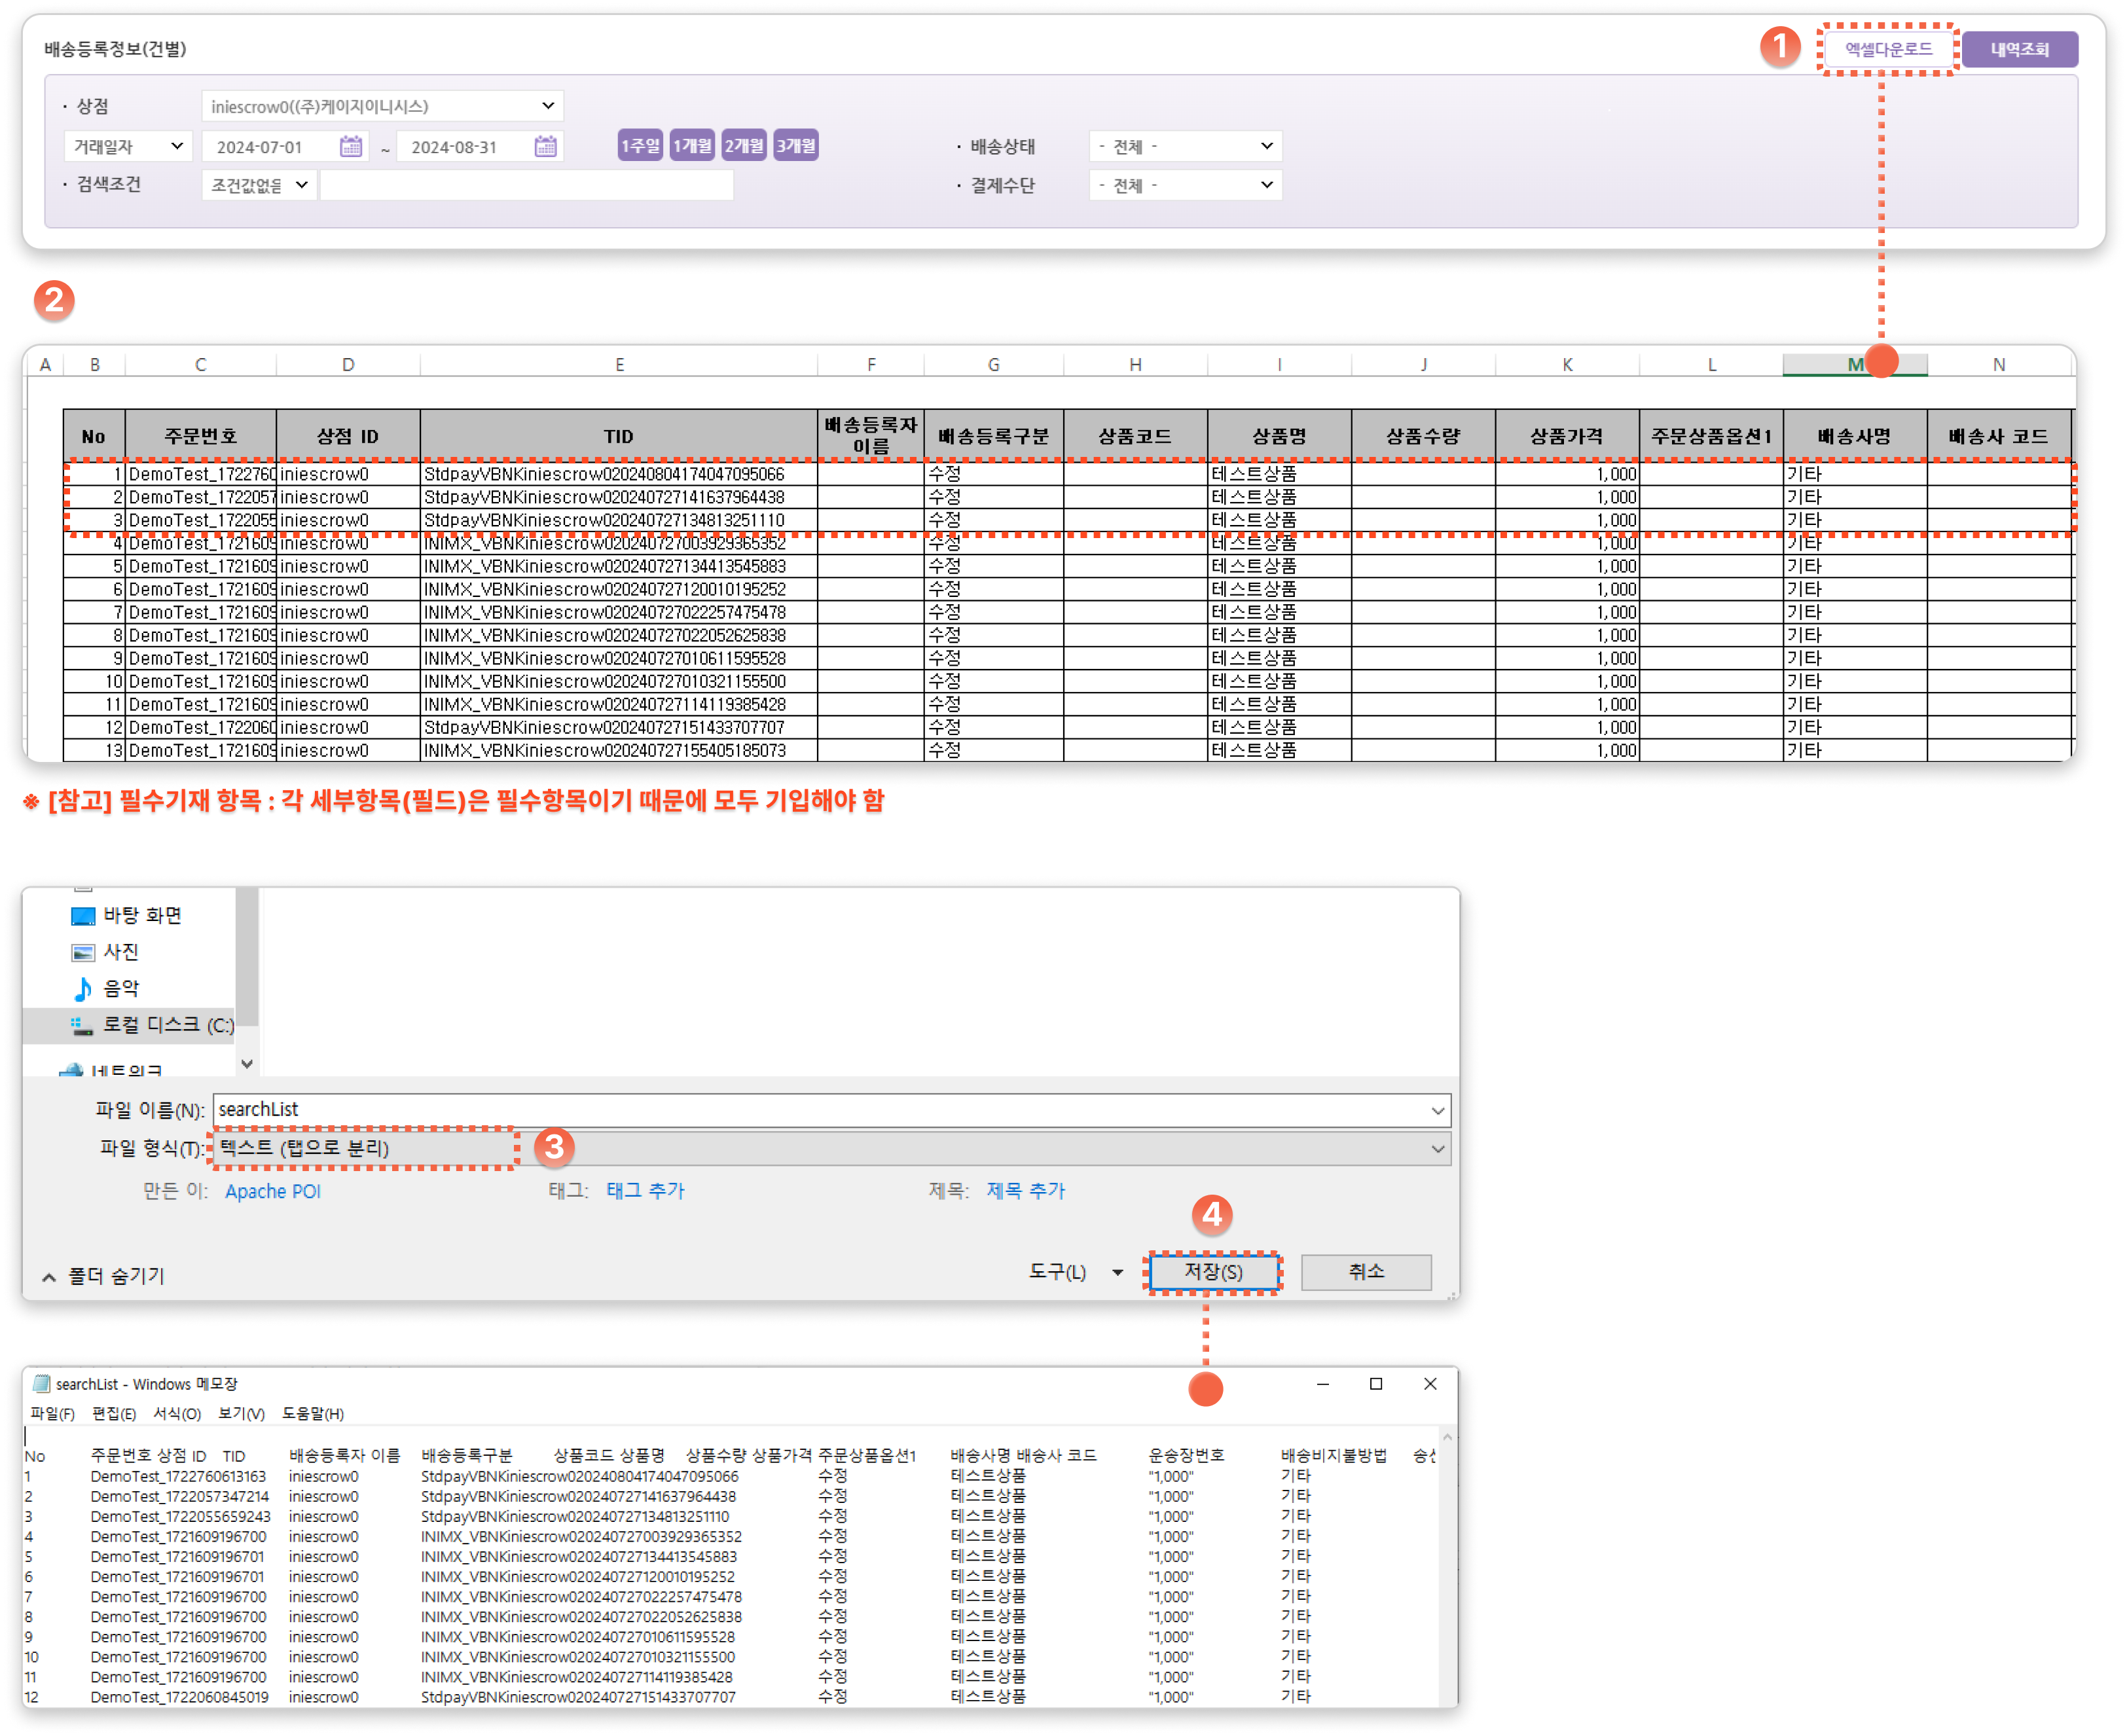This screenshot has width=2127, height=1736.
Task: Open the 파일 형식 file type dropdown
Action: [x=831, y=1148]
